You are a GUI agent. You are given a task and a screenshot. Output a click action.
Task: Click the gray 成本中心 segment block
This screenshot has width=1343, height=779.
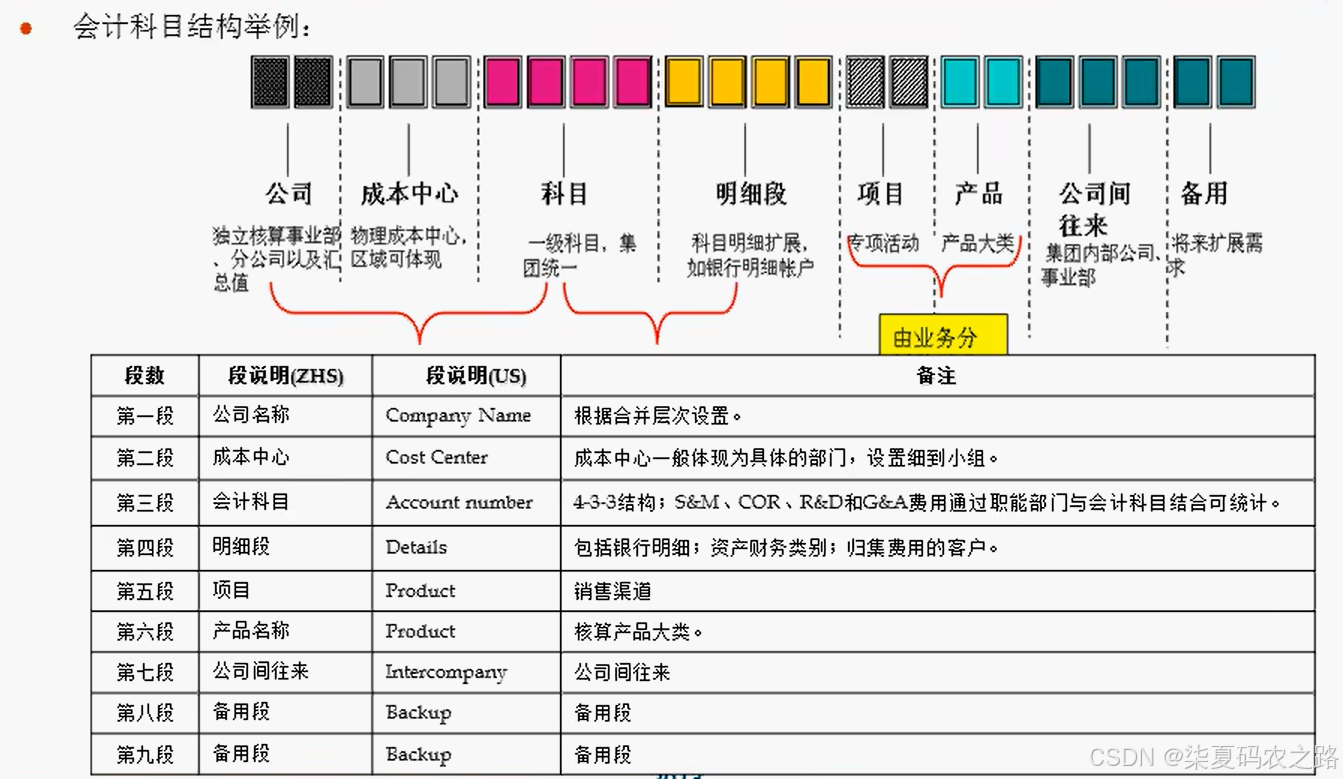[x=408, y=81]
